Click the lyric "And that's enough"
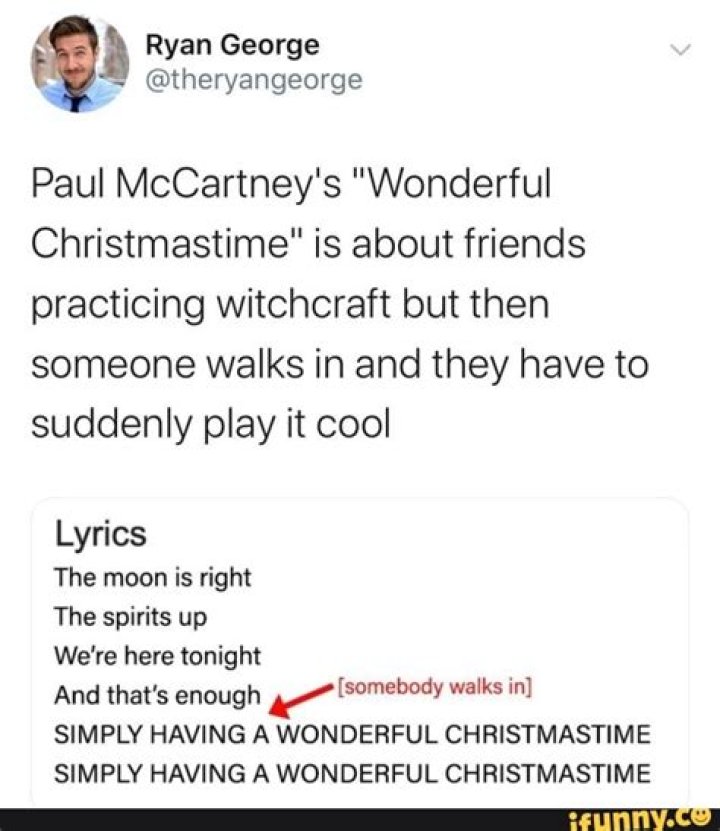 [157, 695]
